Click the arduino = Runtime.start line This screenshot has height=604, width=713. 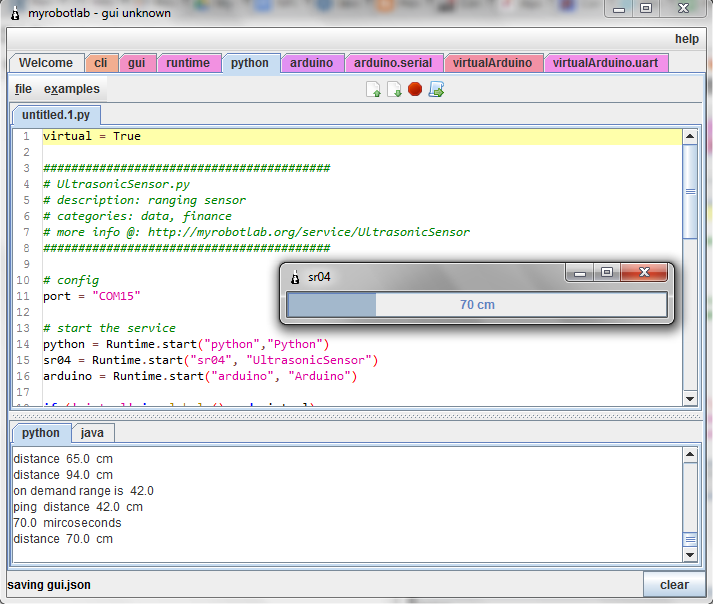pyautogui.click(x=200, y=376)
